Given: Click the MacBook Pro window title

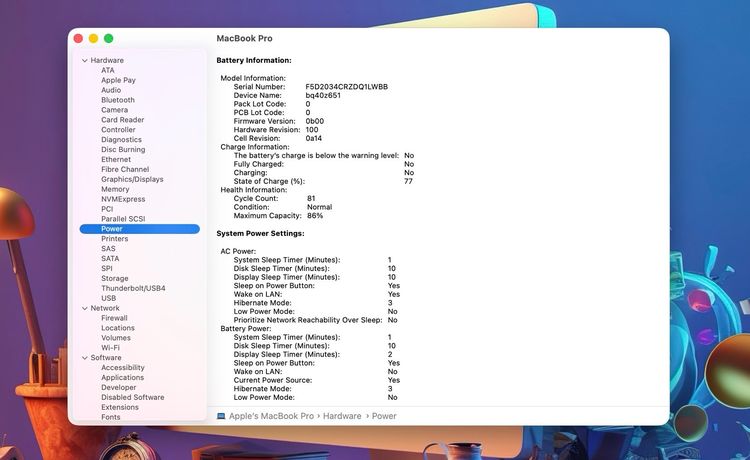Looking at the screenshot, I should pos(244,38).
